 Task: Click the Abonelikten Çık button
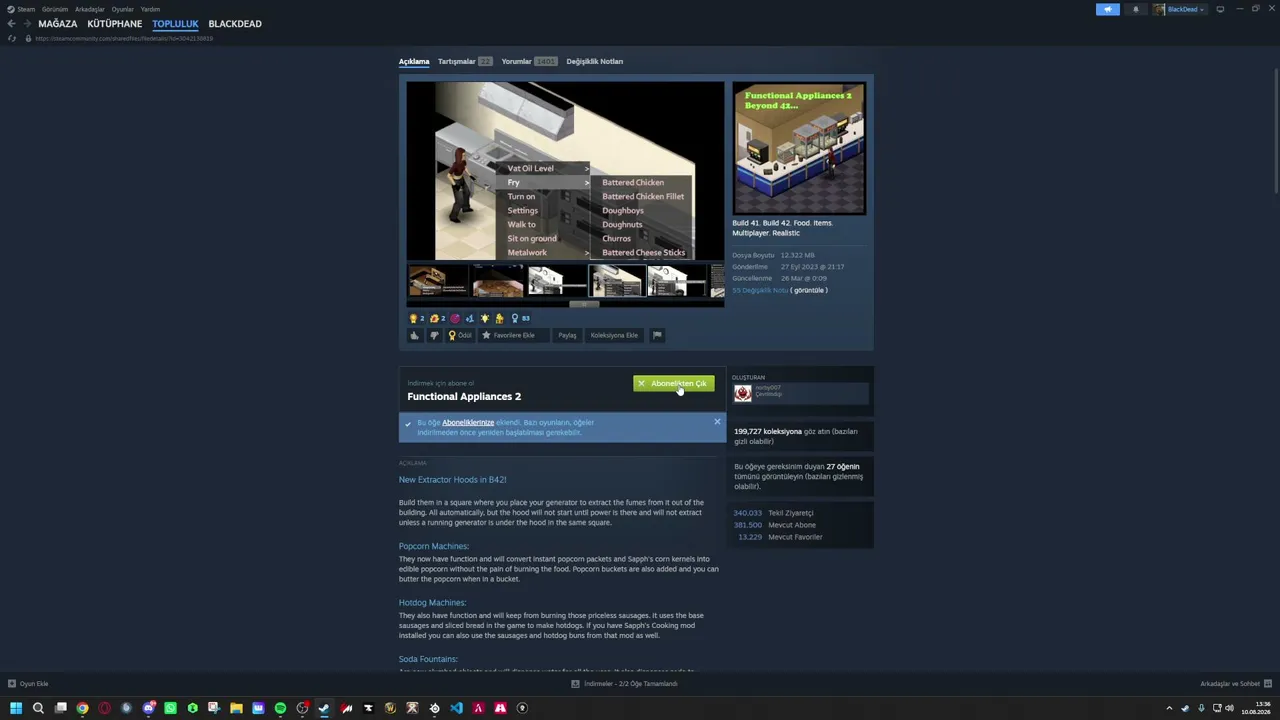[674, 383]
